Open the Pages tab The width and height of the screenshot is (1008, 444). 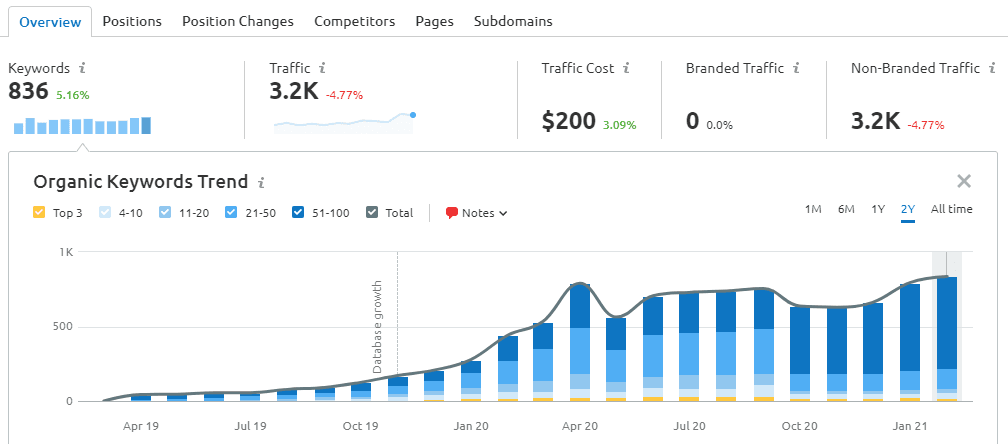(x=435, y=21)
